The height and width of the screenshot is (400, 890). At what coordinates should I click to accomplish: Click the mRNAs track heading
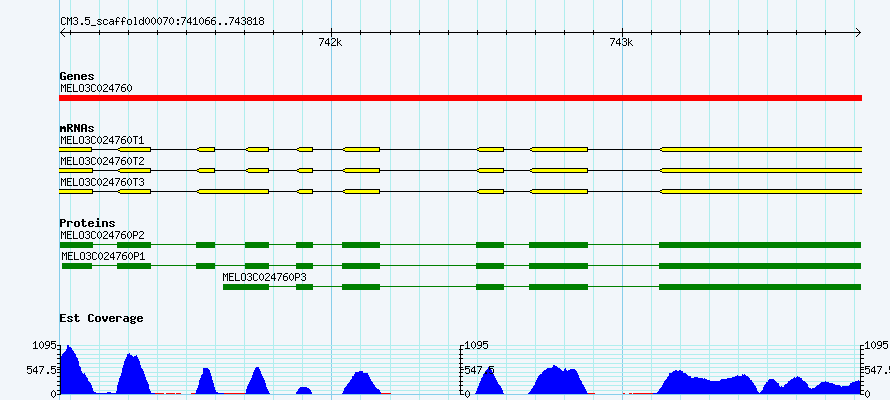tap(77, 128)
